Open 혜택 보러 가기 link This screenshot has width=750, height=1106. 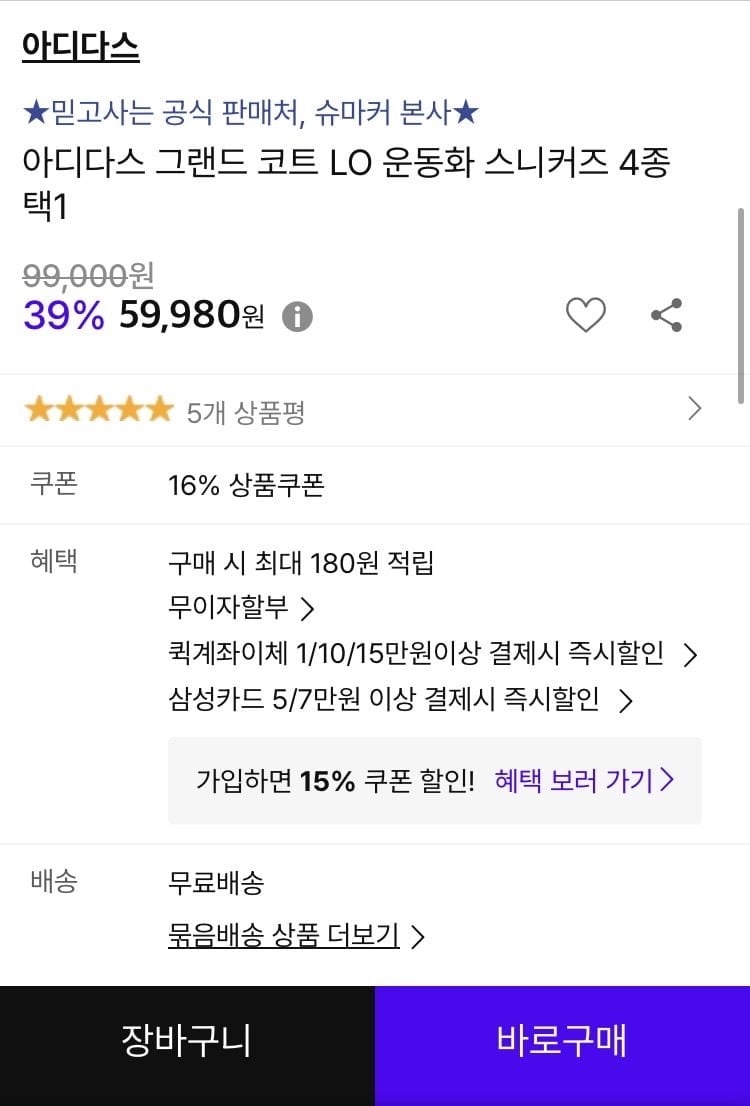click(584, 780)
